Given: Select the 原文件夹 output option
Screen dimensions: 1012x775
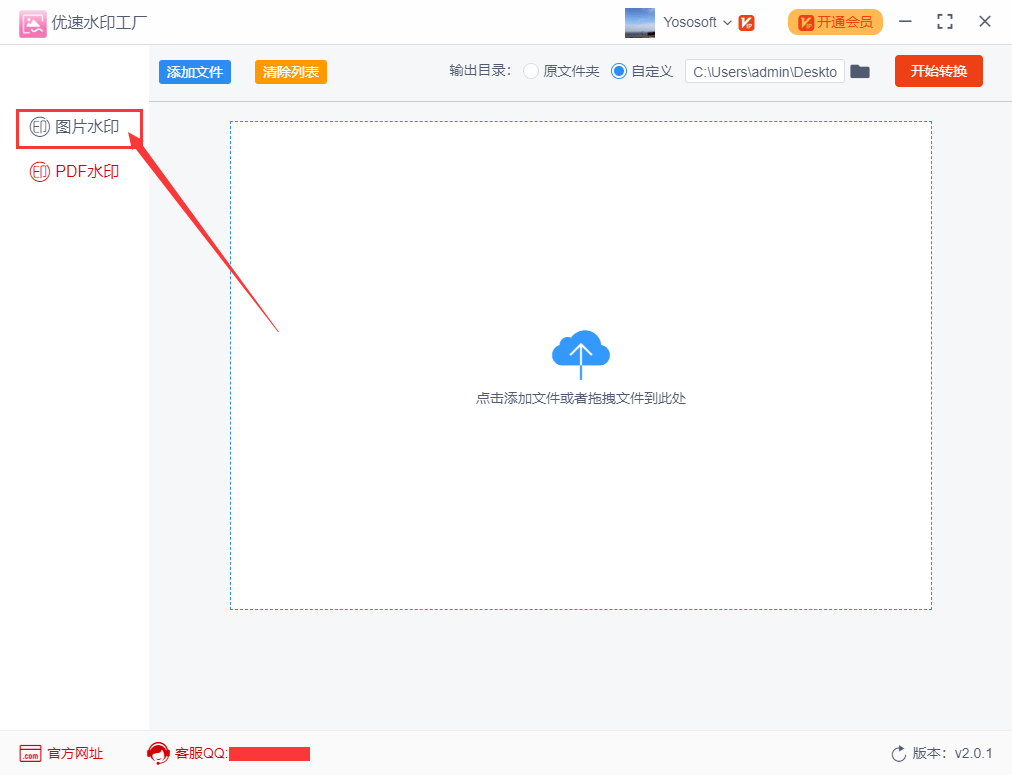Looking at the screenshot, I should (531, 72).
